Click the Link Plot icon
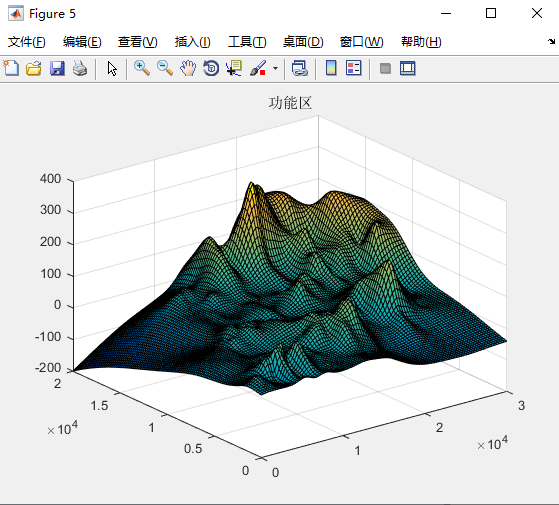This screenshot has height=505, width=559. point(299,68)
